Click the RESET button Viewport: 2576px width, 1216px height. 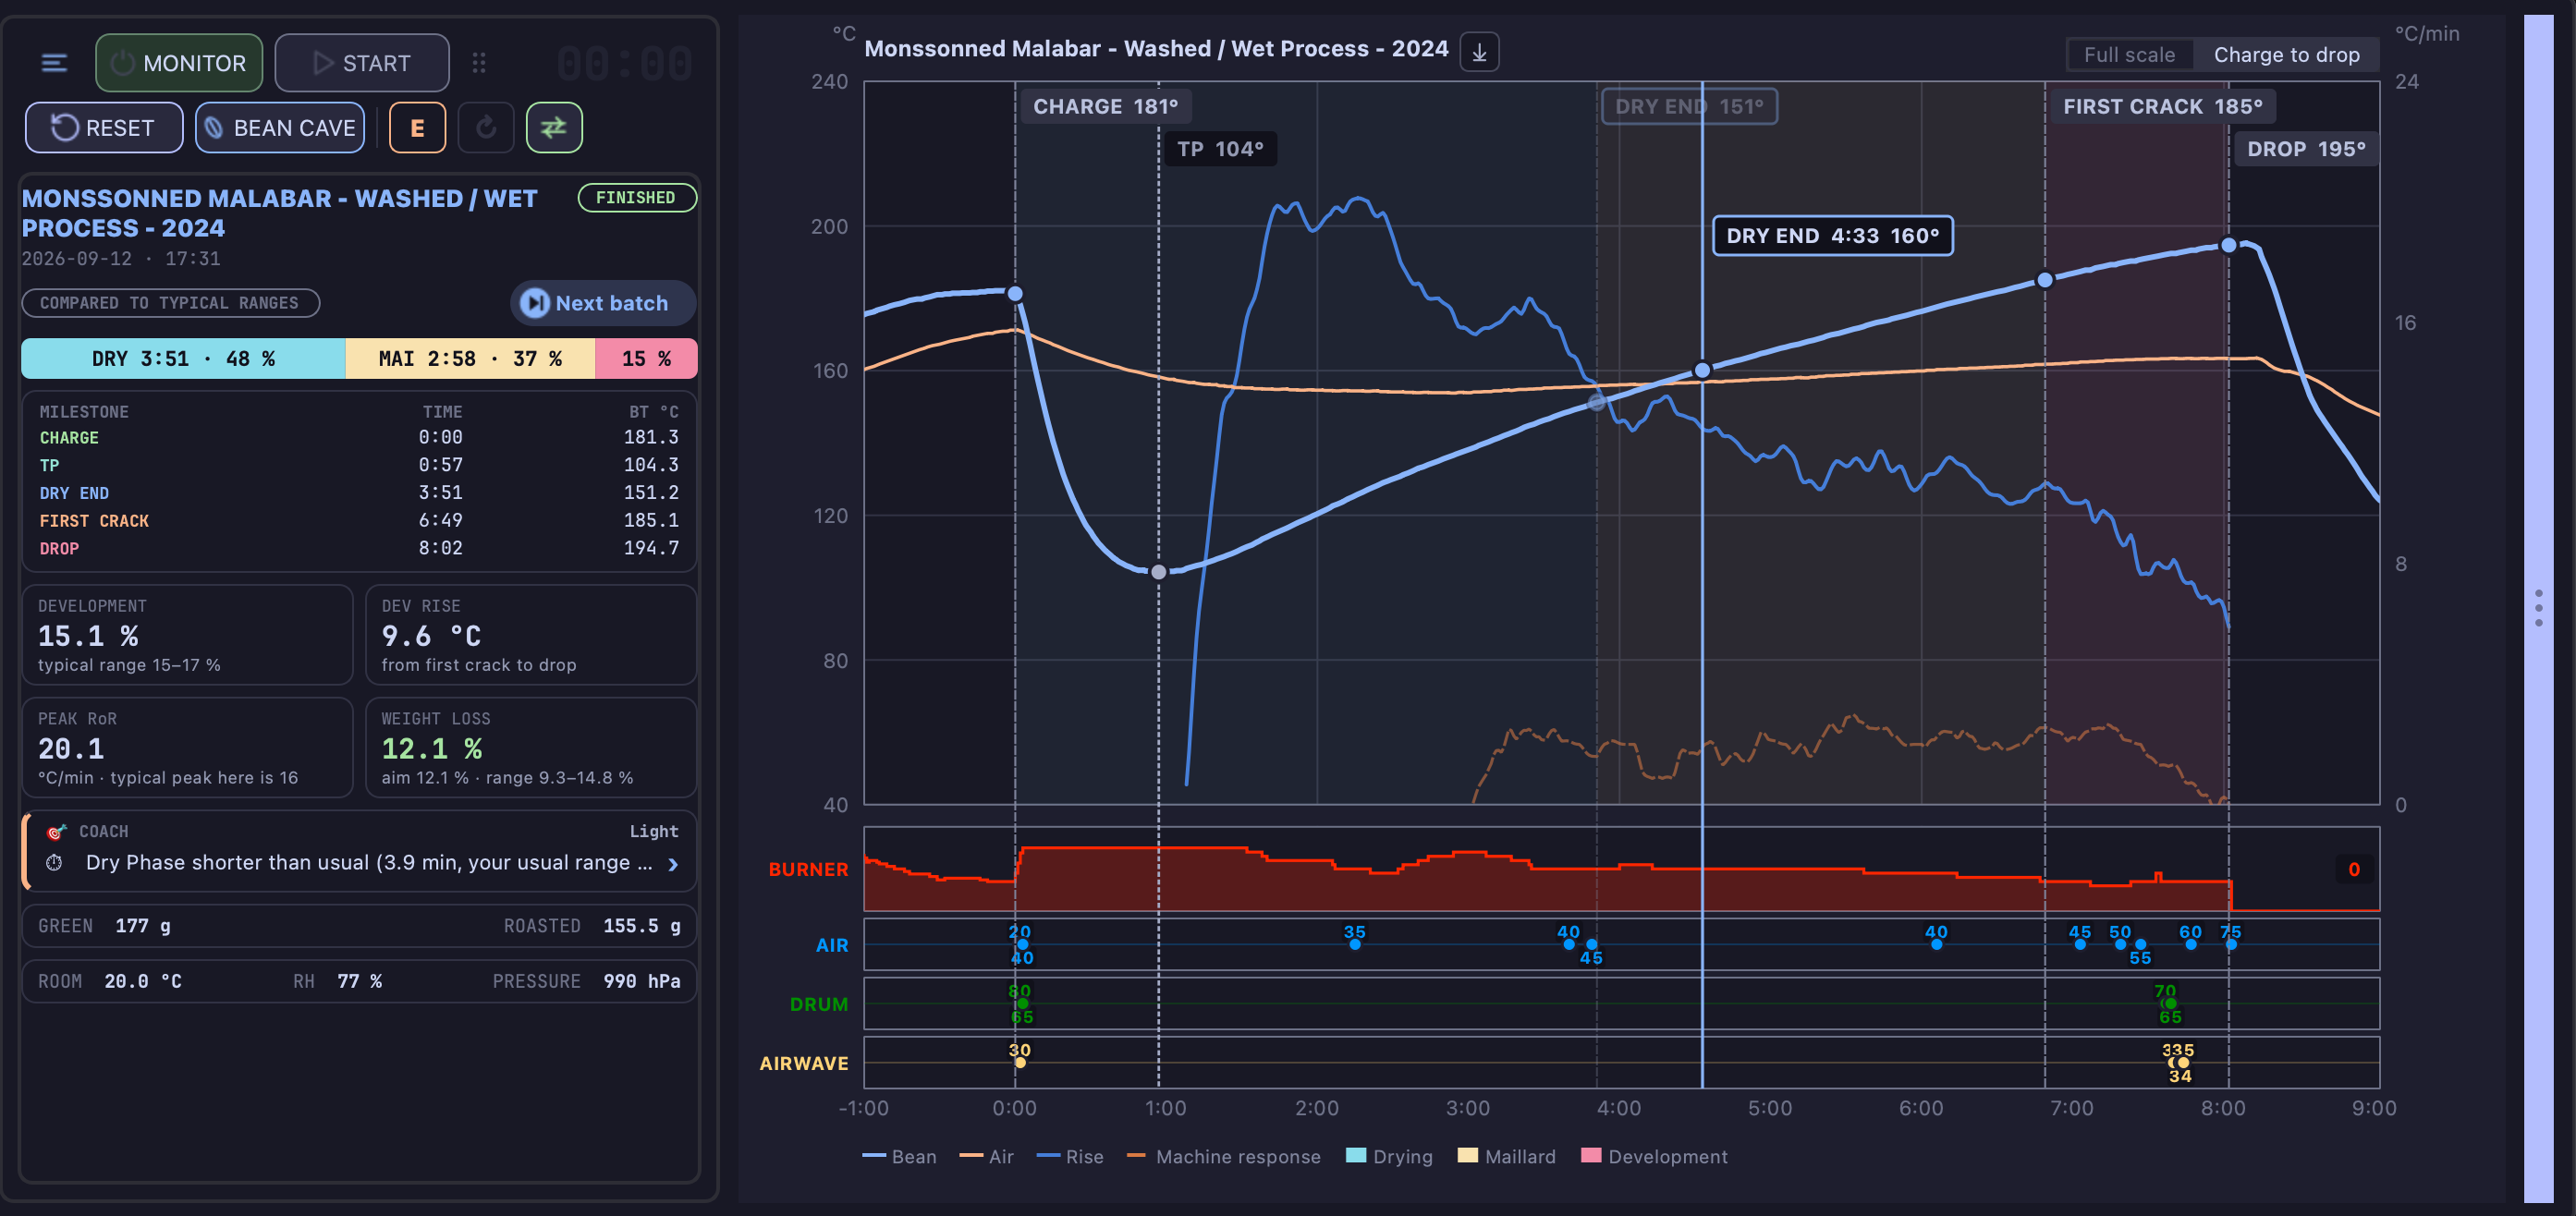click(x=104, y=128)
